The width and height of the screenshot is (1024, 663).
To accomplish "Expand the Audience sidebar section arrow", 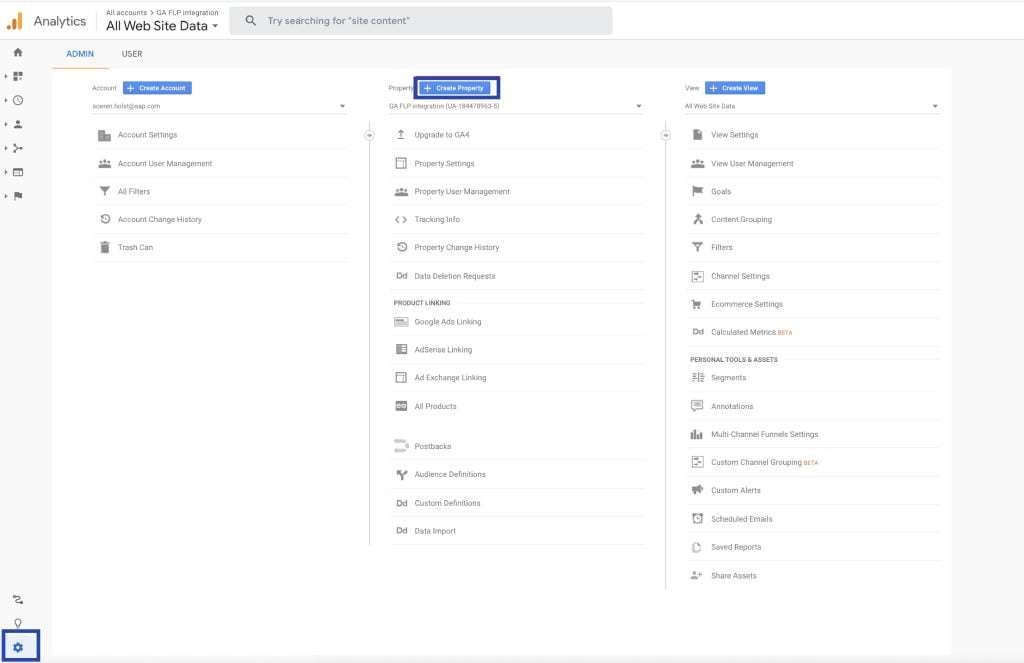I will click(x=6, y=124).
